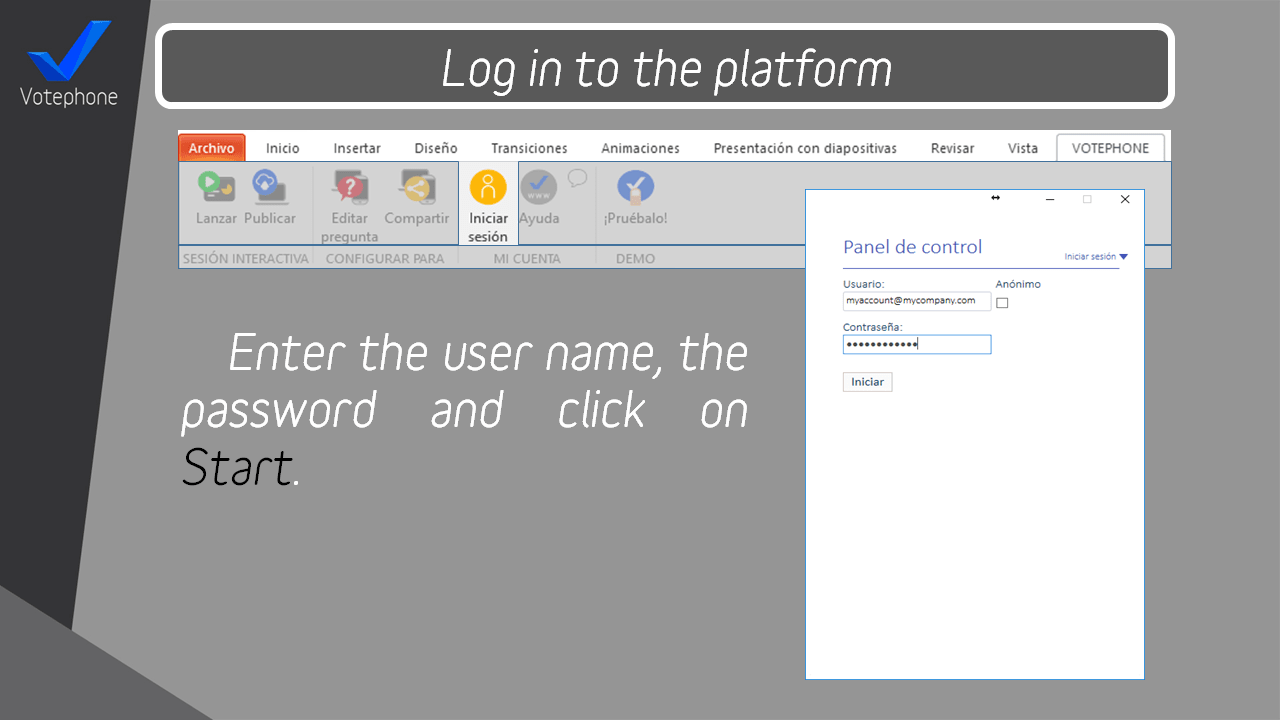Click the Usuario email field
The height and width of the screenshot is (720, 1280).
click(x=917, y=301)
